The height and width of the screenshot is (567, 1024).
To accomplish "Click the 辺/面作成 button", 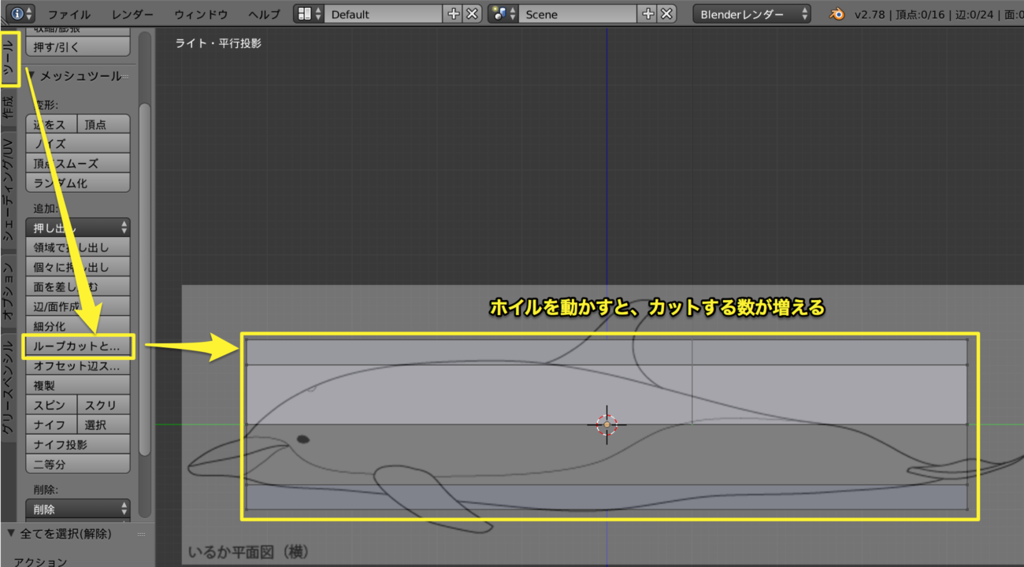I will pyautogui.click(x=78, y=306).
